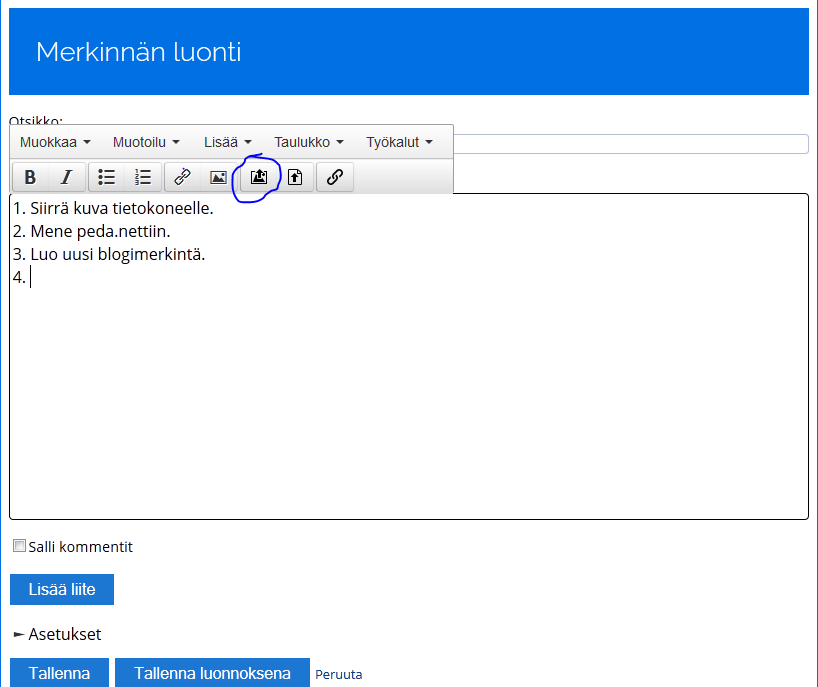The width and height of the screenshot is (818, 687).
Task: Insert a numbered list
Action: coord(143,177)
